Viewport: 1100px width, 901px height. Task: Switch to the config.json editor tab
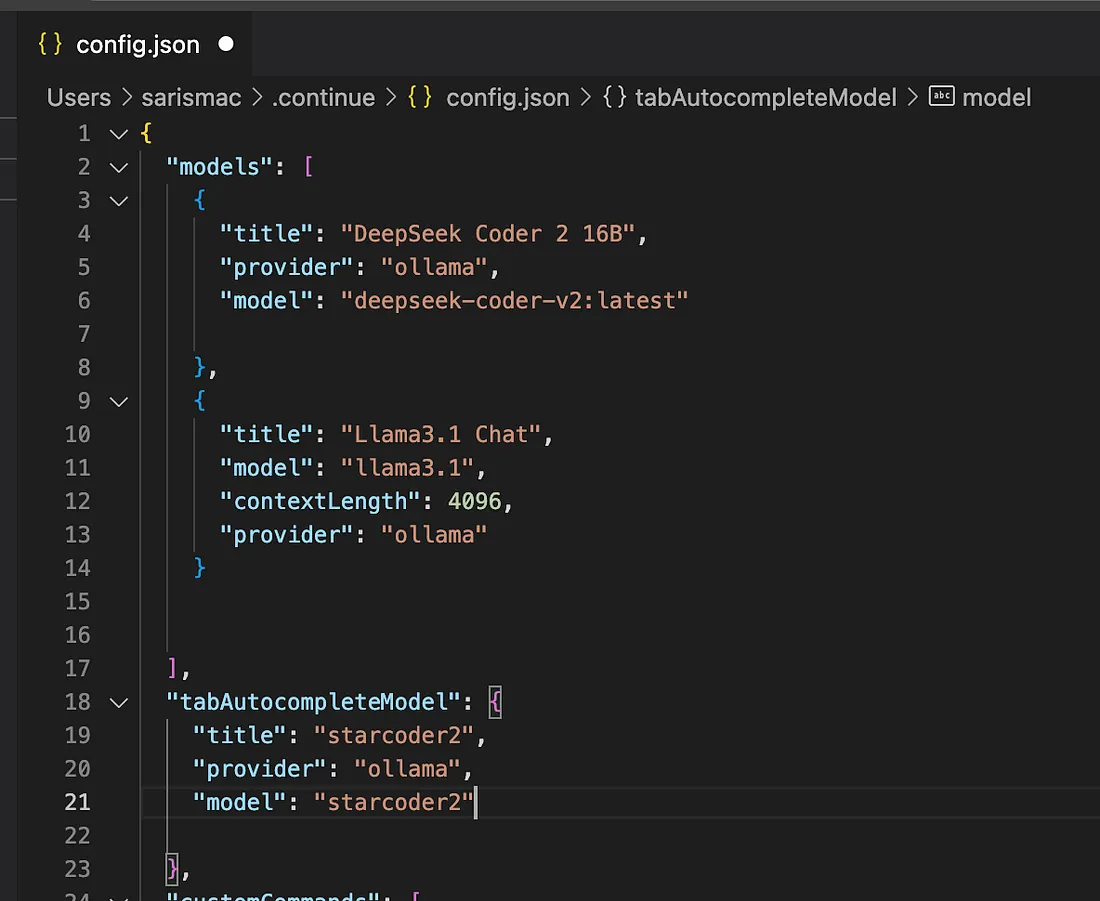pos(137,44)
